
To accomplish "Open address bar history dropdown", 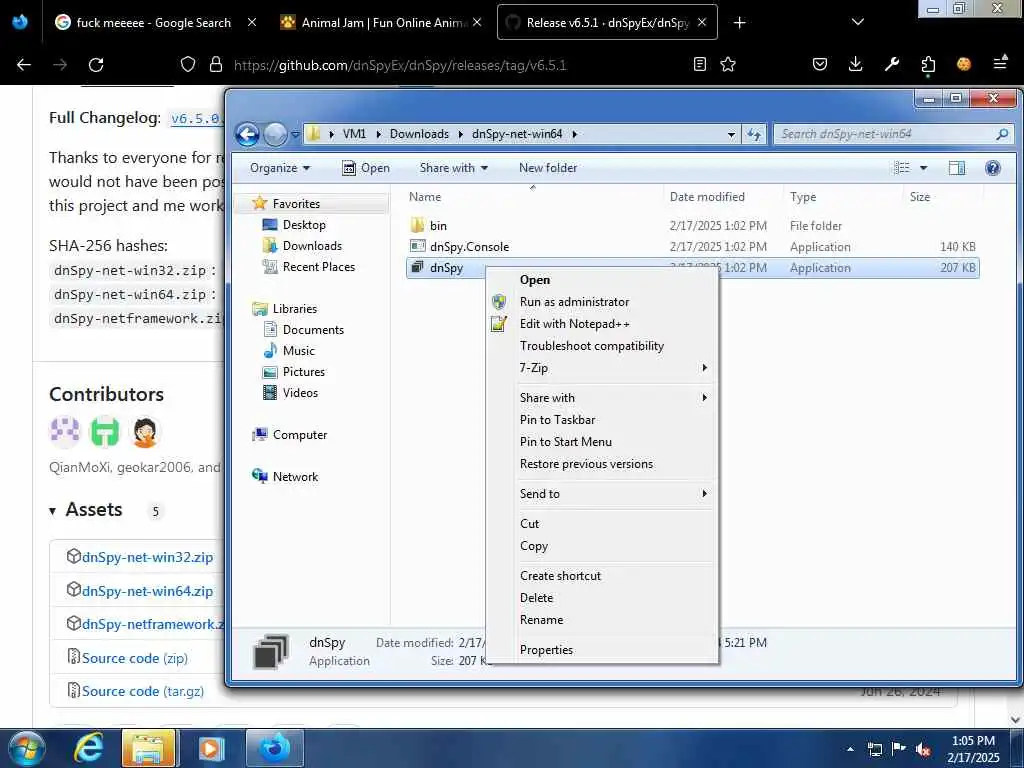I will 731,135.
